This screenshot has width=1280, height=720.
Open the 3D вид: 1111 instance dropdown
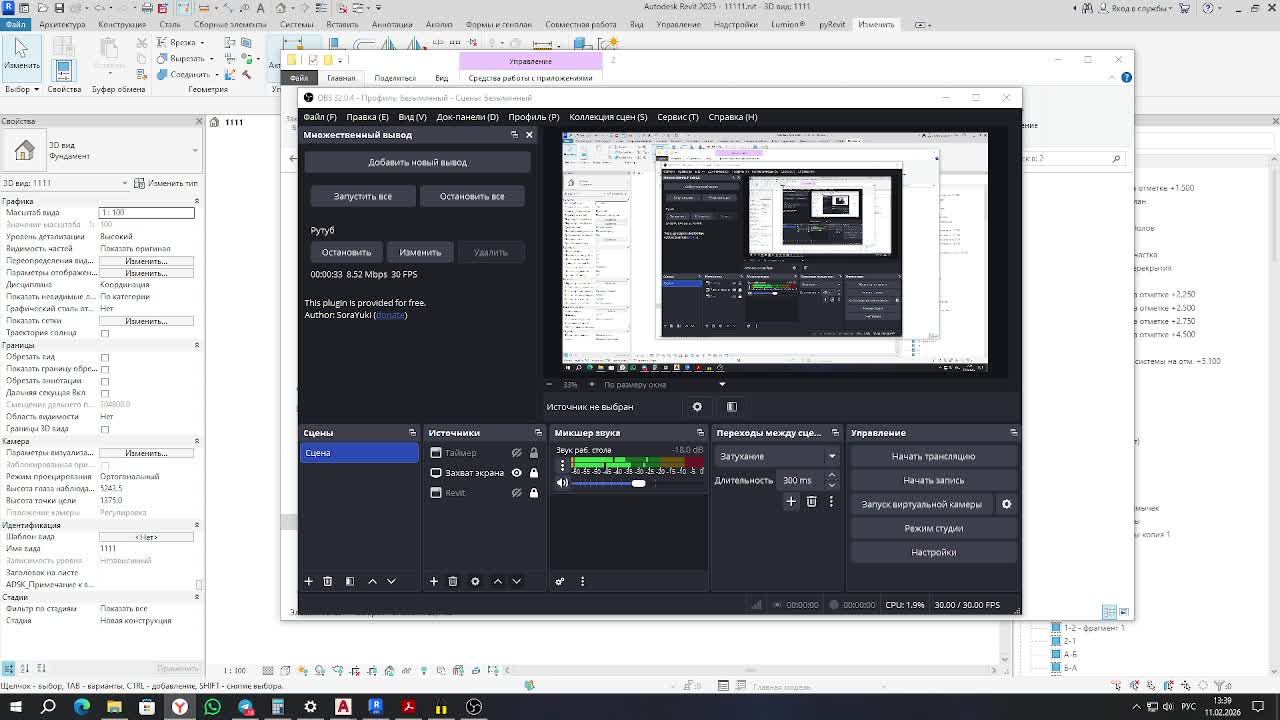(66, 183)
